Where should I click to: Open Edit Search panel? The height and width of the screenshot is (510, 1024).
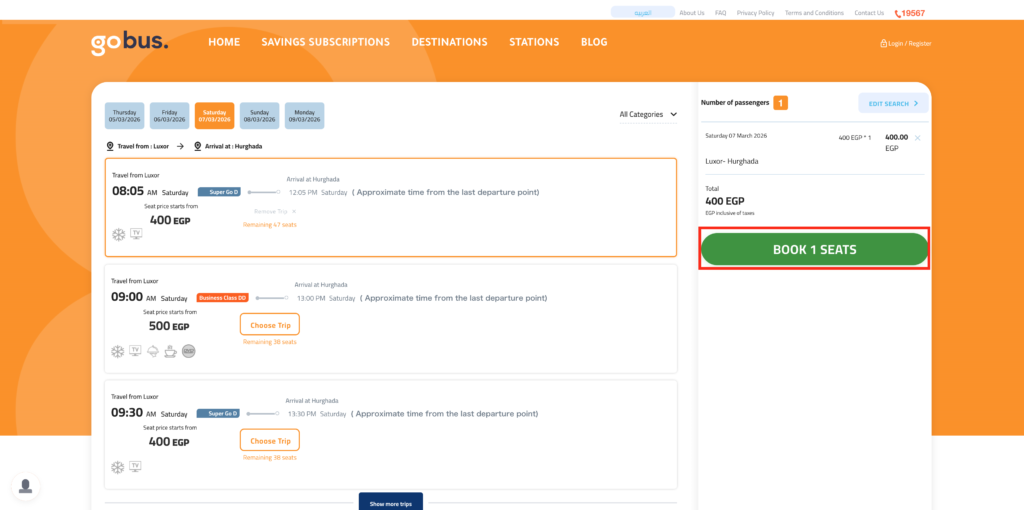(x=892, y=103)
